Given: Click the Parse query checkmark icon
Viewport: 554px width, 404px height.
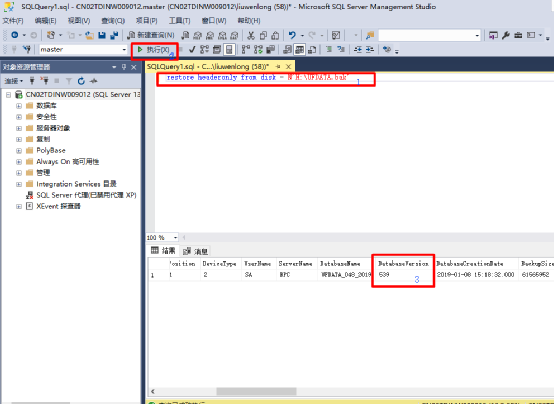Looking at the screenshot, I should pos(192,49).
